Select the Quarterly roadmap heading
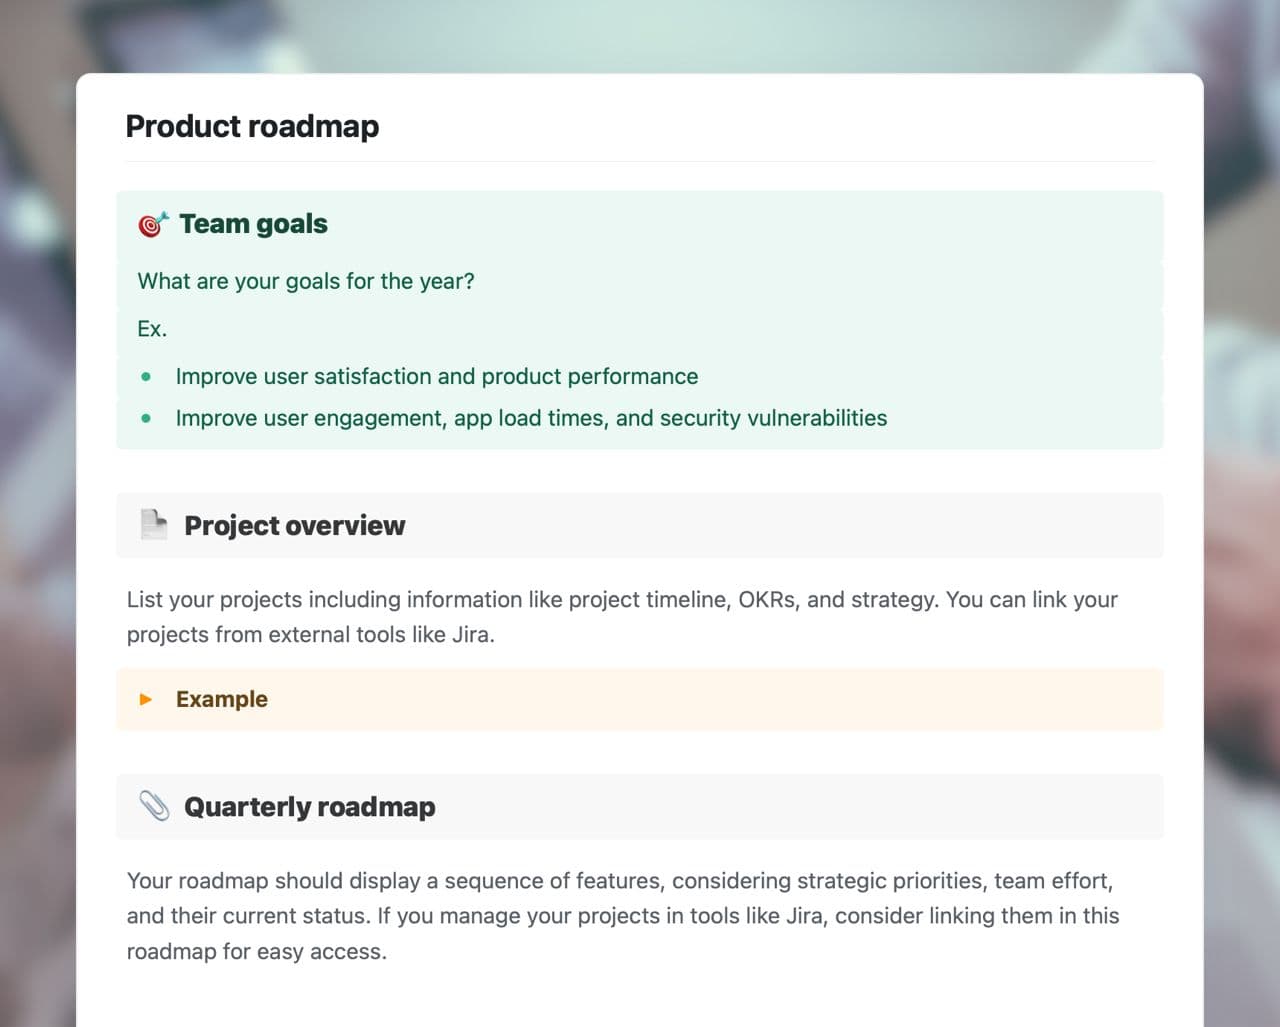Screen dimensions: 1280x1027 (x=309, y=806)
